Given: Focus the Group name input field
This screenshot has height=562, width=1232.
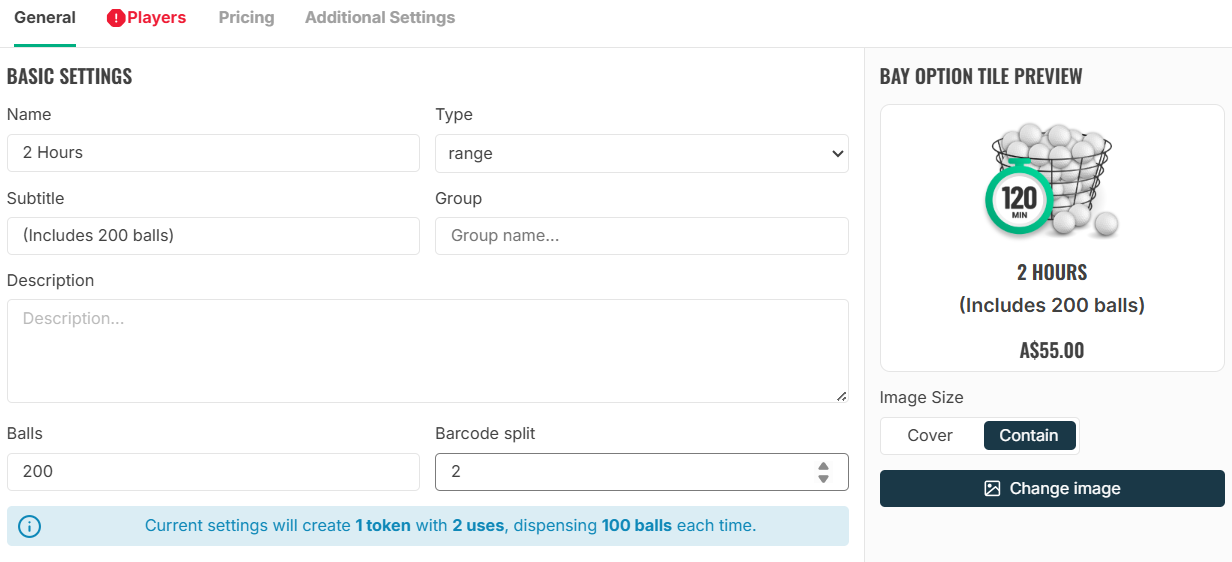Looking at the screenshot, I should (642, 236).
